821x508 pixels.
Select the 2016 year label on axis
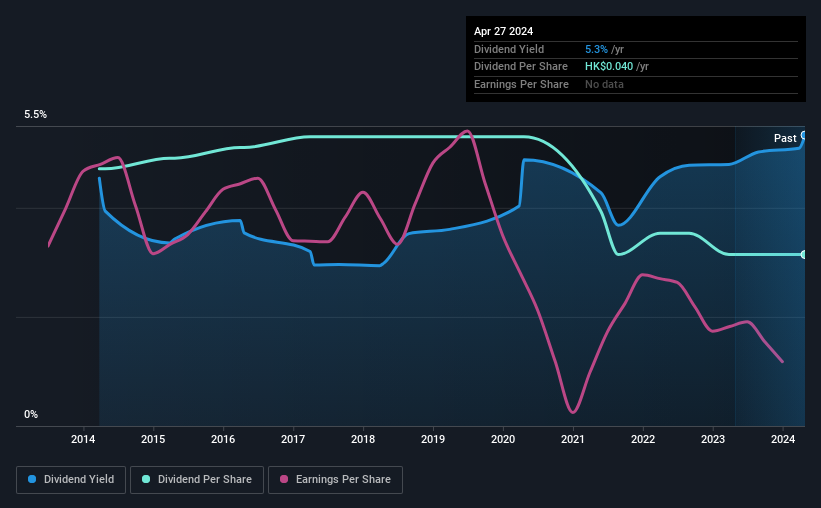[x=223, y=439]
